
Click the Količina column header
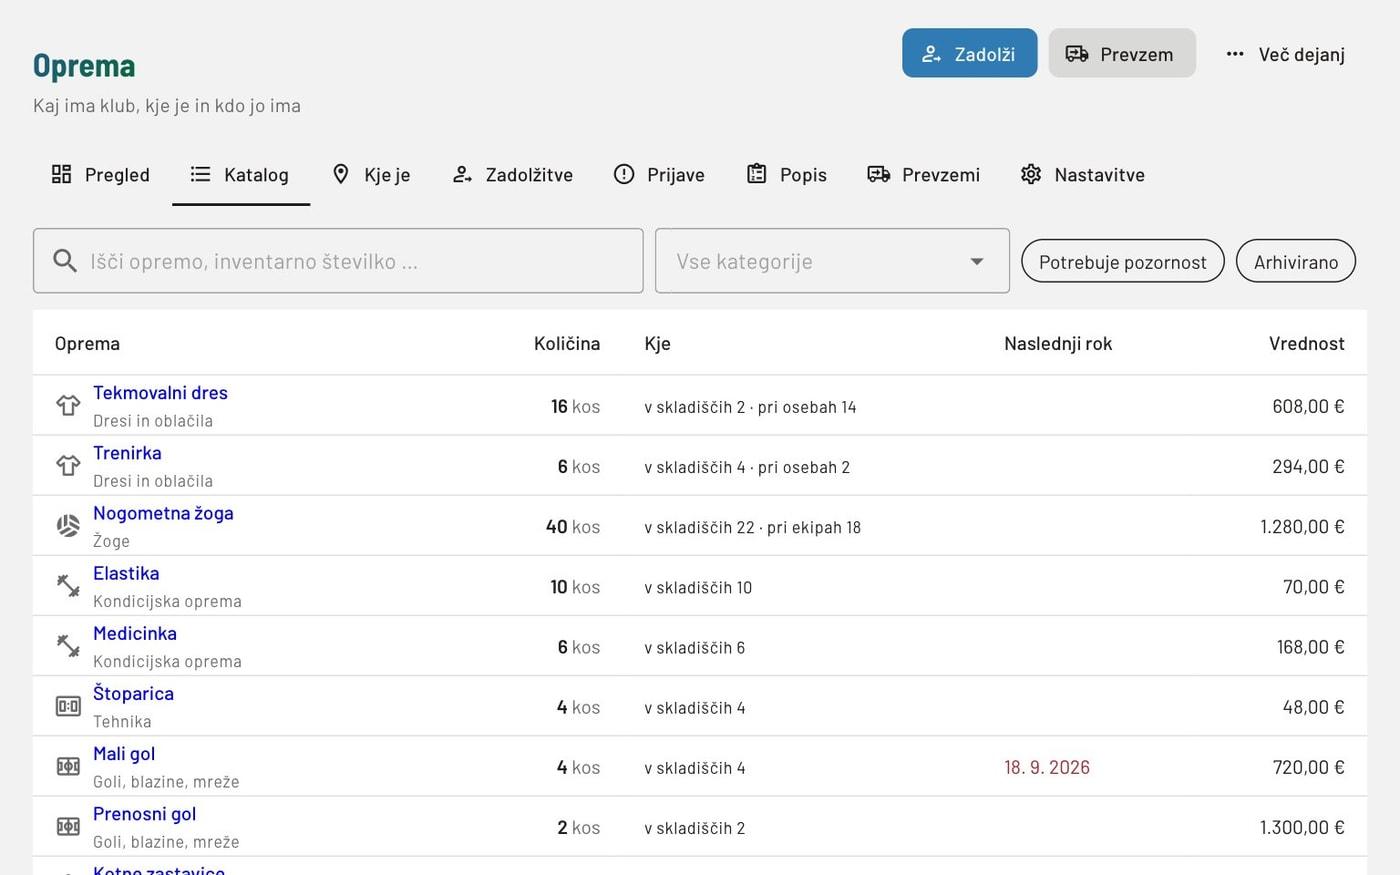tap(567, 343)
